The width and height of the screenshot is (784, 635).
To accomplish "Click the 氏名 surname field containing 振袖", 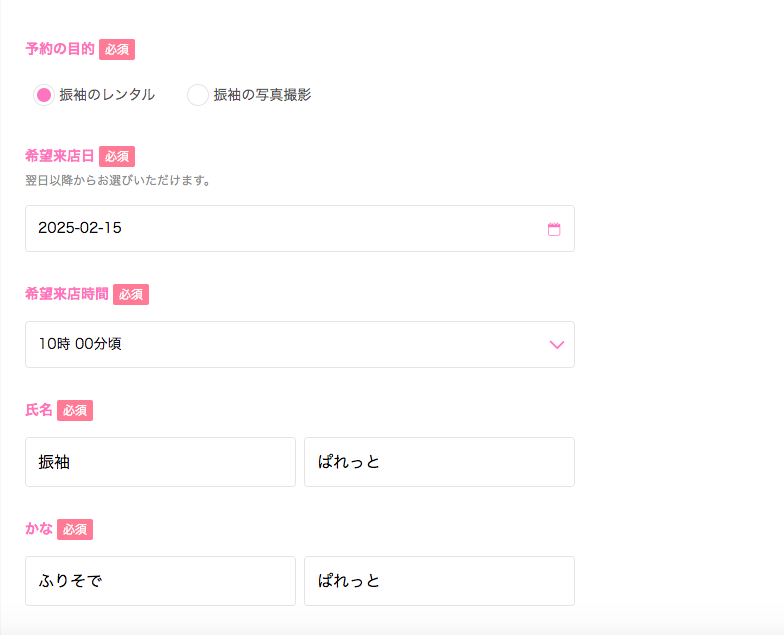I will (x=160, y=462).
